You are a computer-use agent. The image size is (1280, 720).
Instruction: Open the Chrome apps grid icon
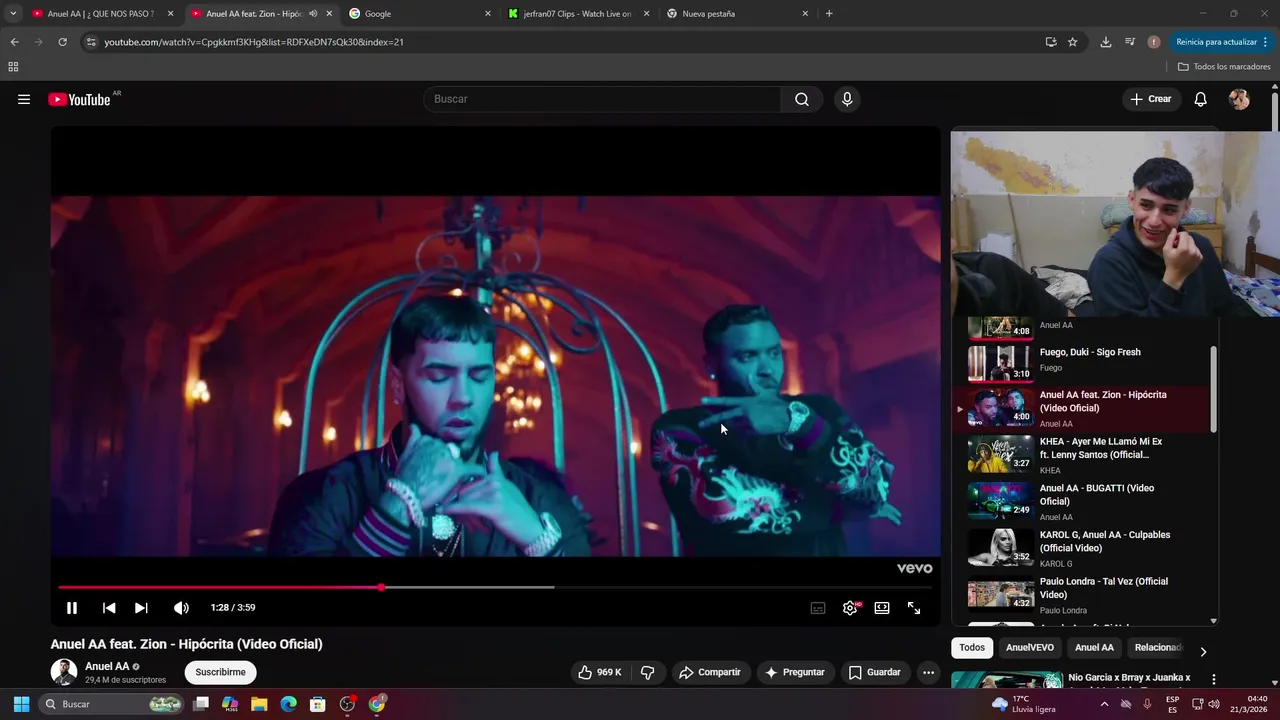point(13,67)
